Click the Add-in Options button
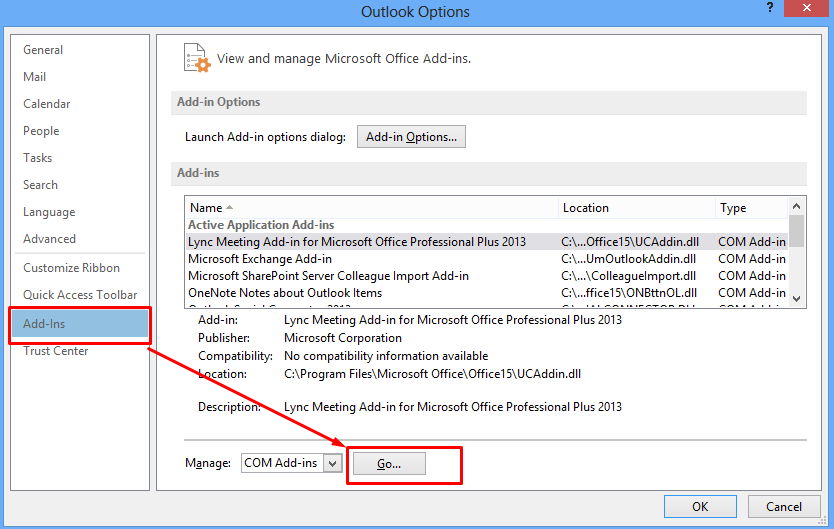834x529 pixels. [411, 137]
